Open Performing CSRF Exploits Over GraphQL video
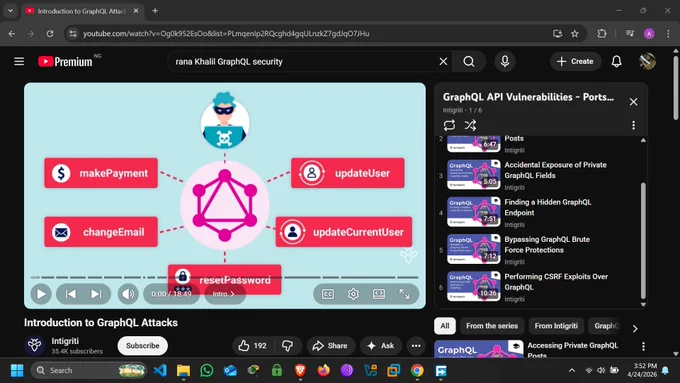This screenshot has width=680, height=383. [556, 282]
